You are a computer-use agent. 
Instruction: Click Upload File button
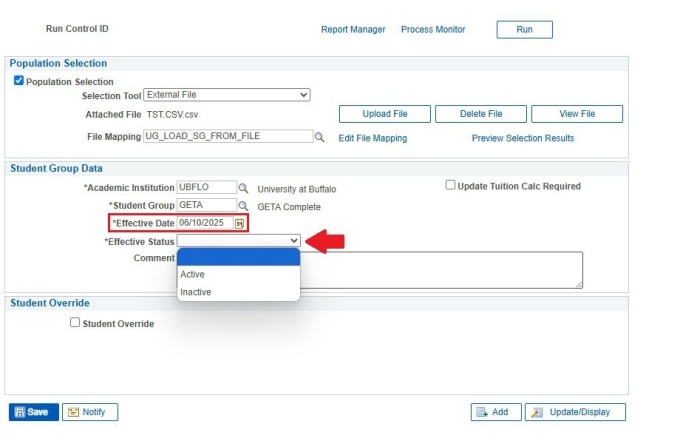[x=385, y=114]
